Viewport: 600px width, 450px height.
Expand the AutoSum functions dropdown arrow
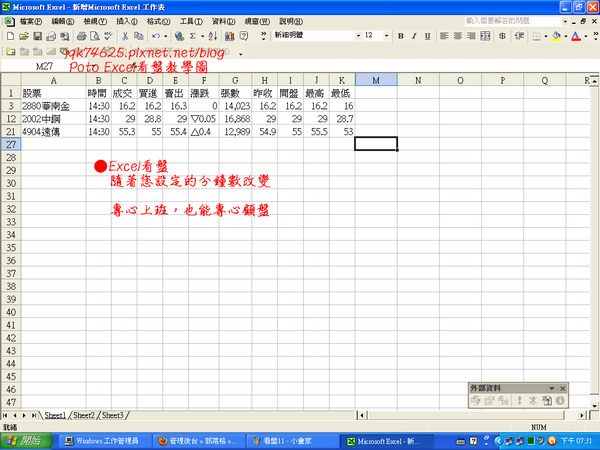pyautogui.click(x=202, y=36)
